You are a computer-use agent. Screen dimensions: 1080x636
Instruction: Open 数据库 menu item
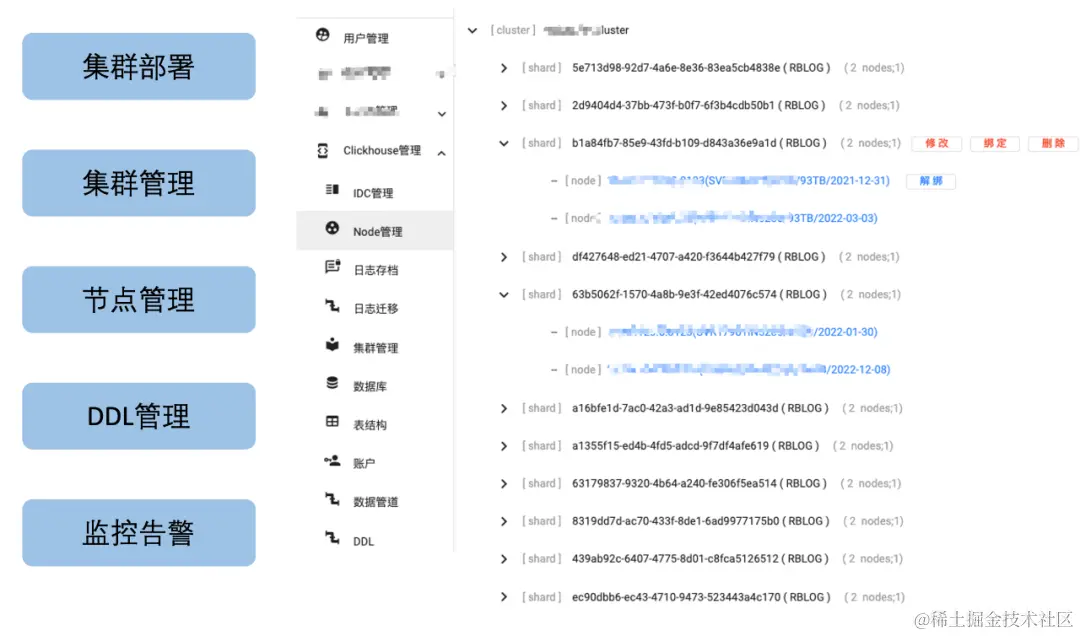pyautogui.click(x=370, y=387)
